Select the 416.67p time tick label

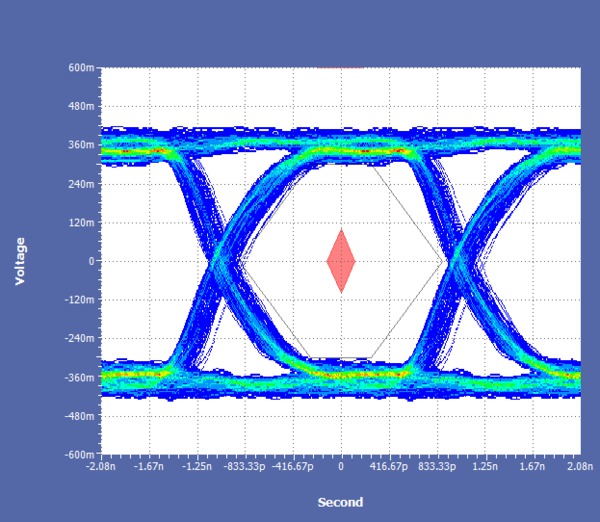(x=389, y=466)
